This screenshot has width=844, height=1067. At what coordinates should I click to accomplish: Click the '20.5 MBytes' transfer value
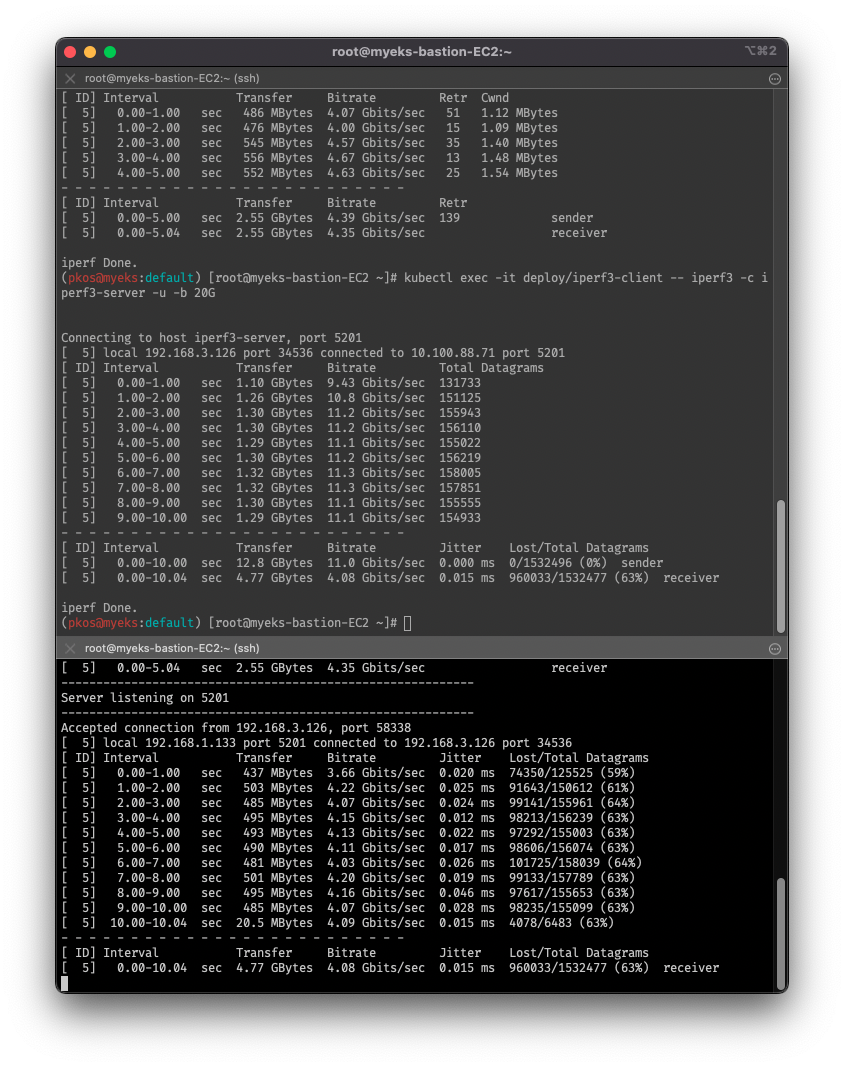(x=274, y=923)
